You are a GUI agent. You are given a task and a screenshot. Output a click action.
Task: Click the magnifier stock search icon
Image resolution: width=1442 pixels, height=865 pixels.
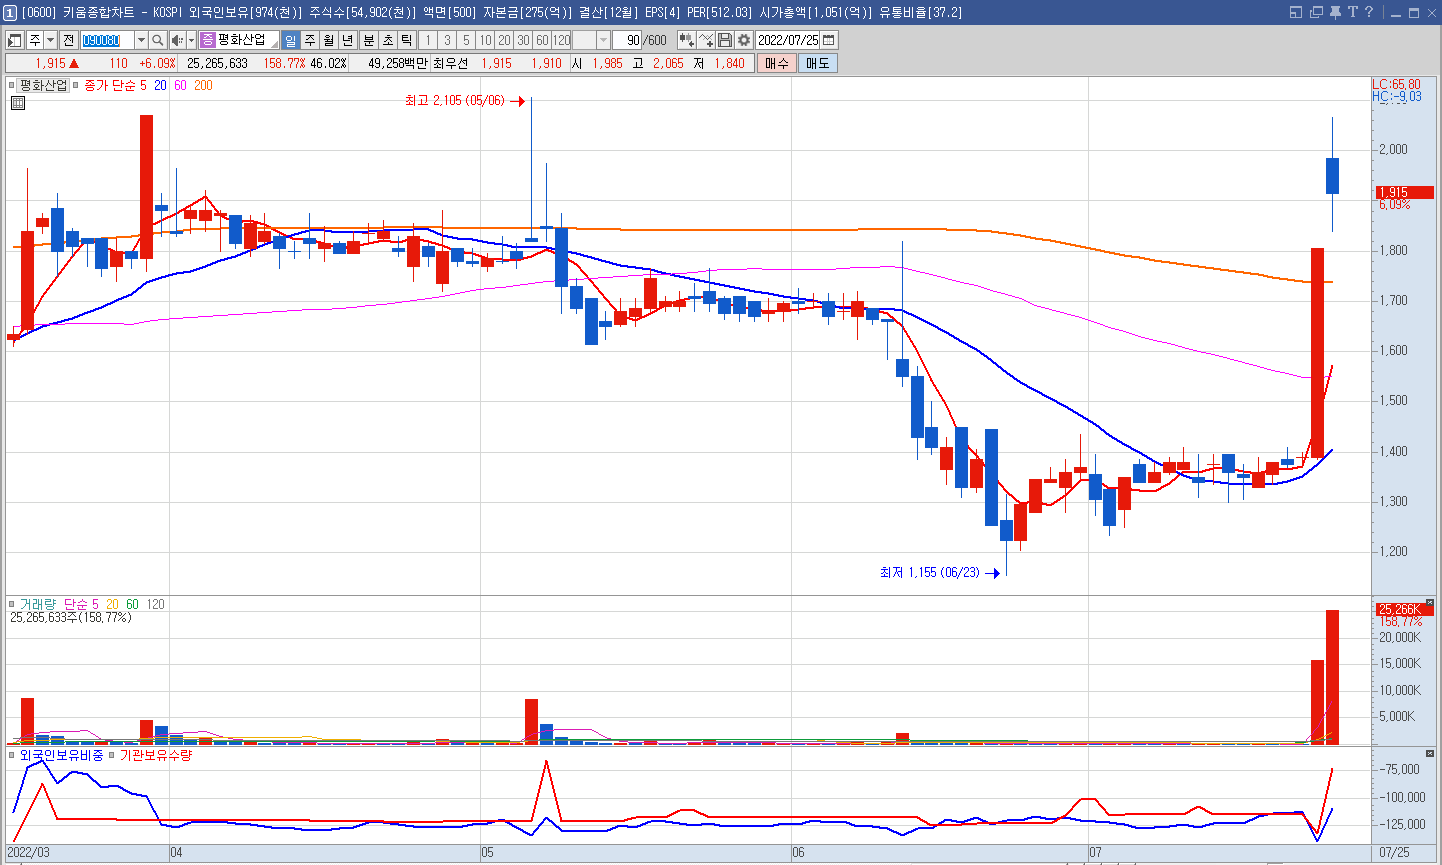(158, 40)
